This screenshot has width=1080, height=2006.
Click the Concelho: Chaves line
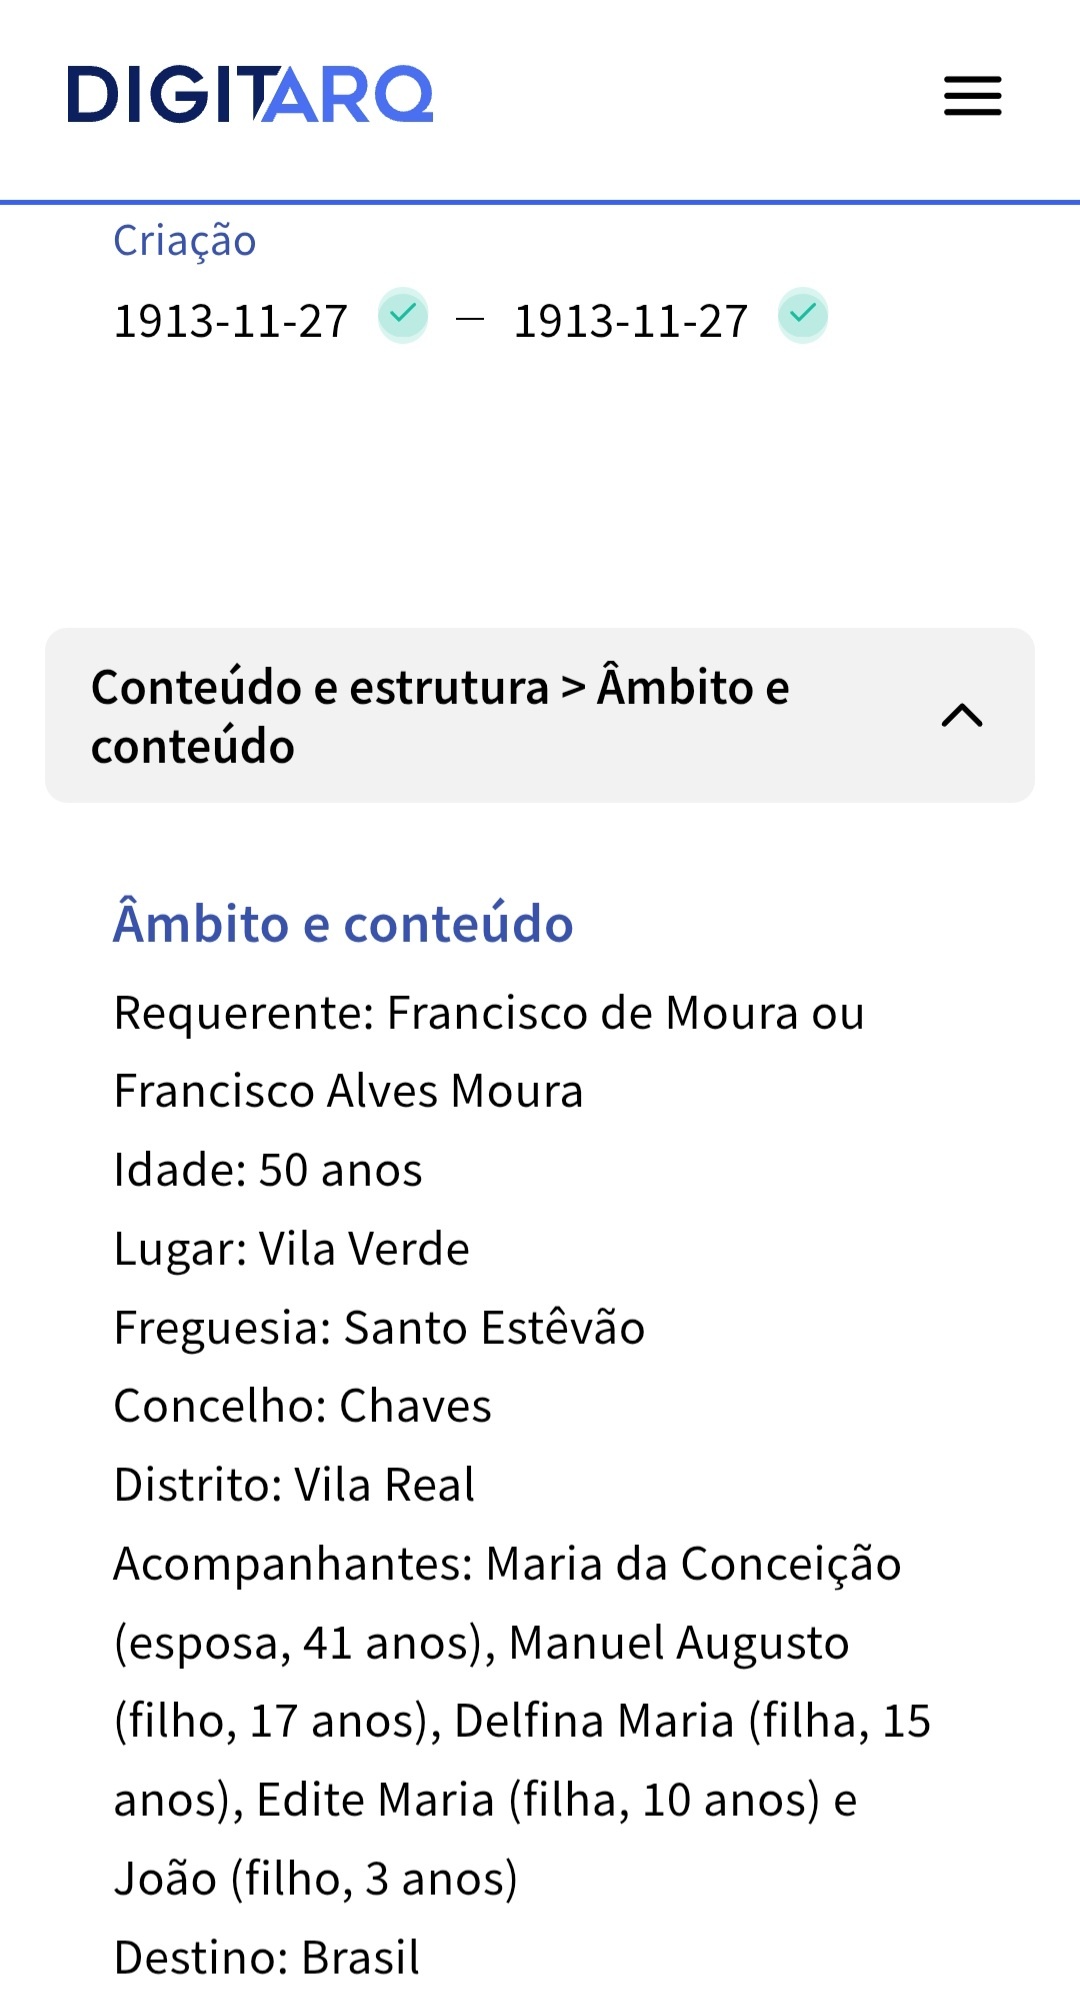pos(302,1406)
